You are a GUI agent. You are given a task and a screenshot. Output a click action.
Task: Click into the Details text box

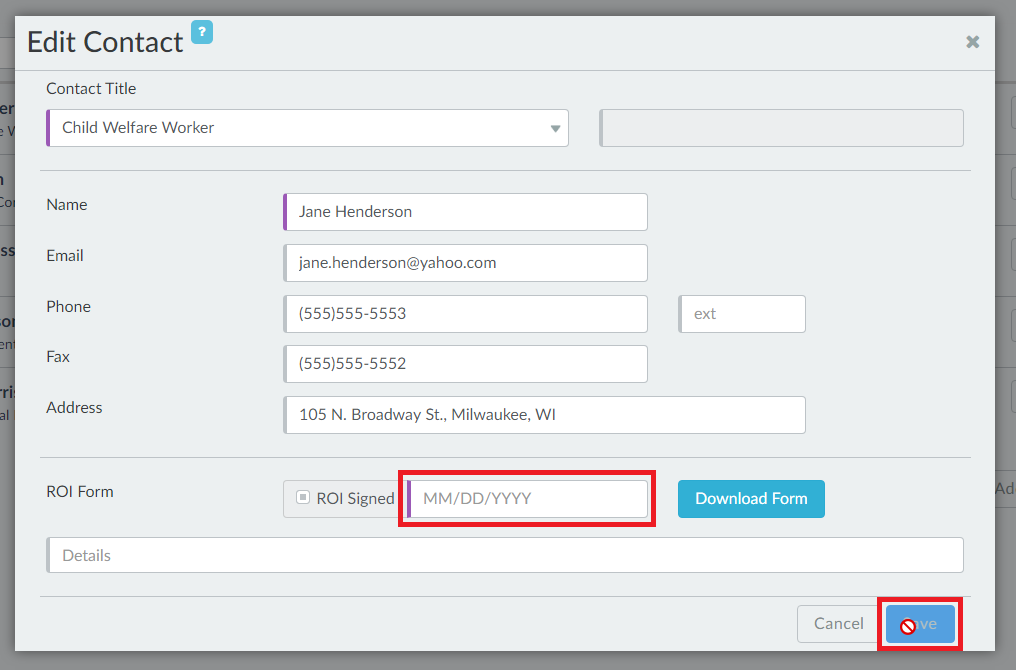point(505,555)
